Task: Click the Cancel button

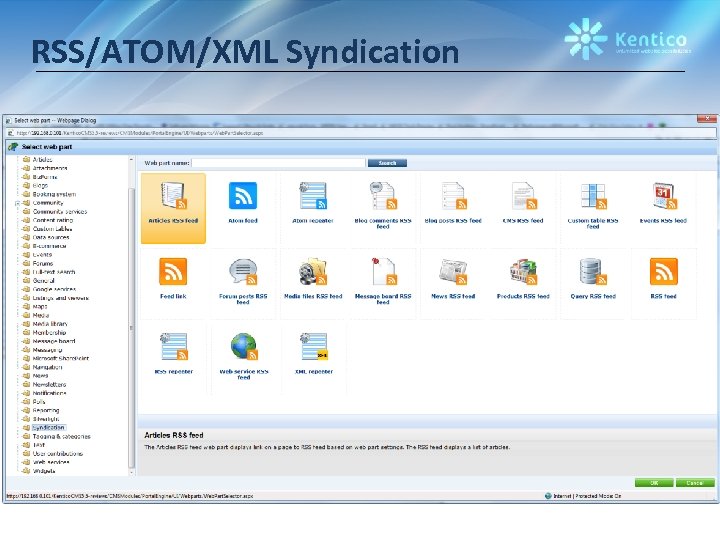Action: [695, 483]
